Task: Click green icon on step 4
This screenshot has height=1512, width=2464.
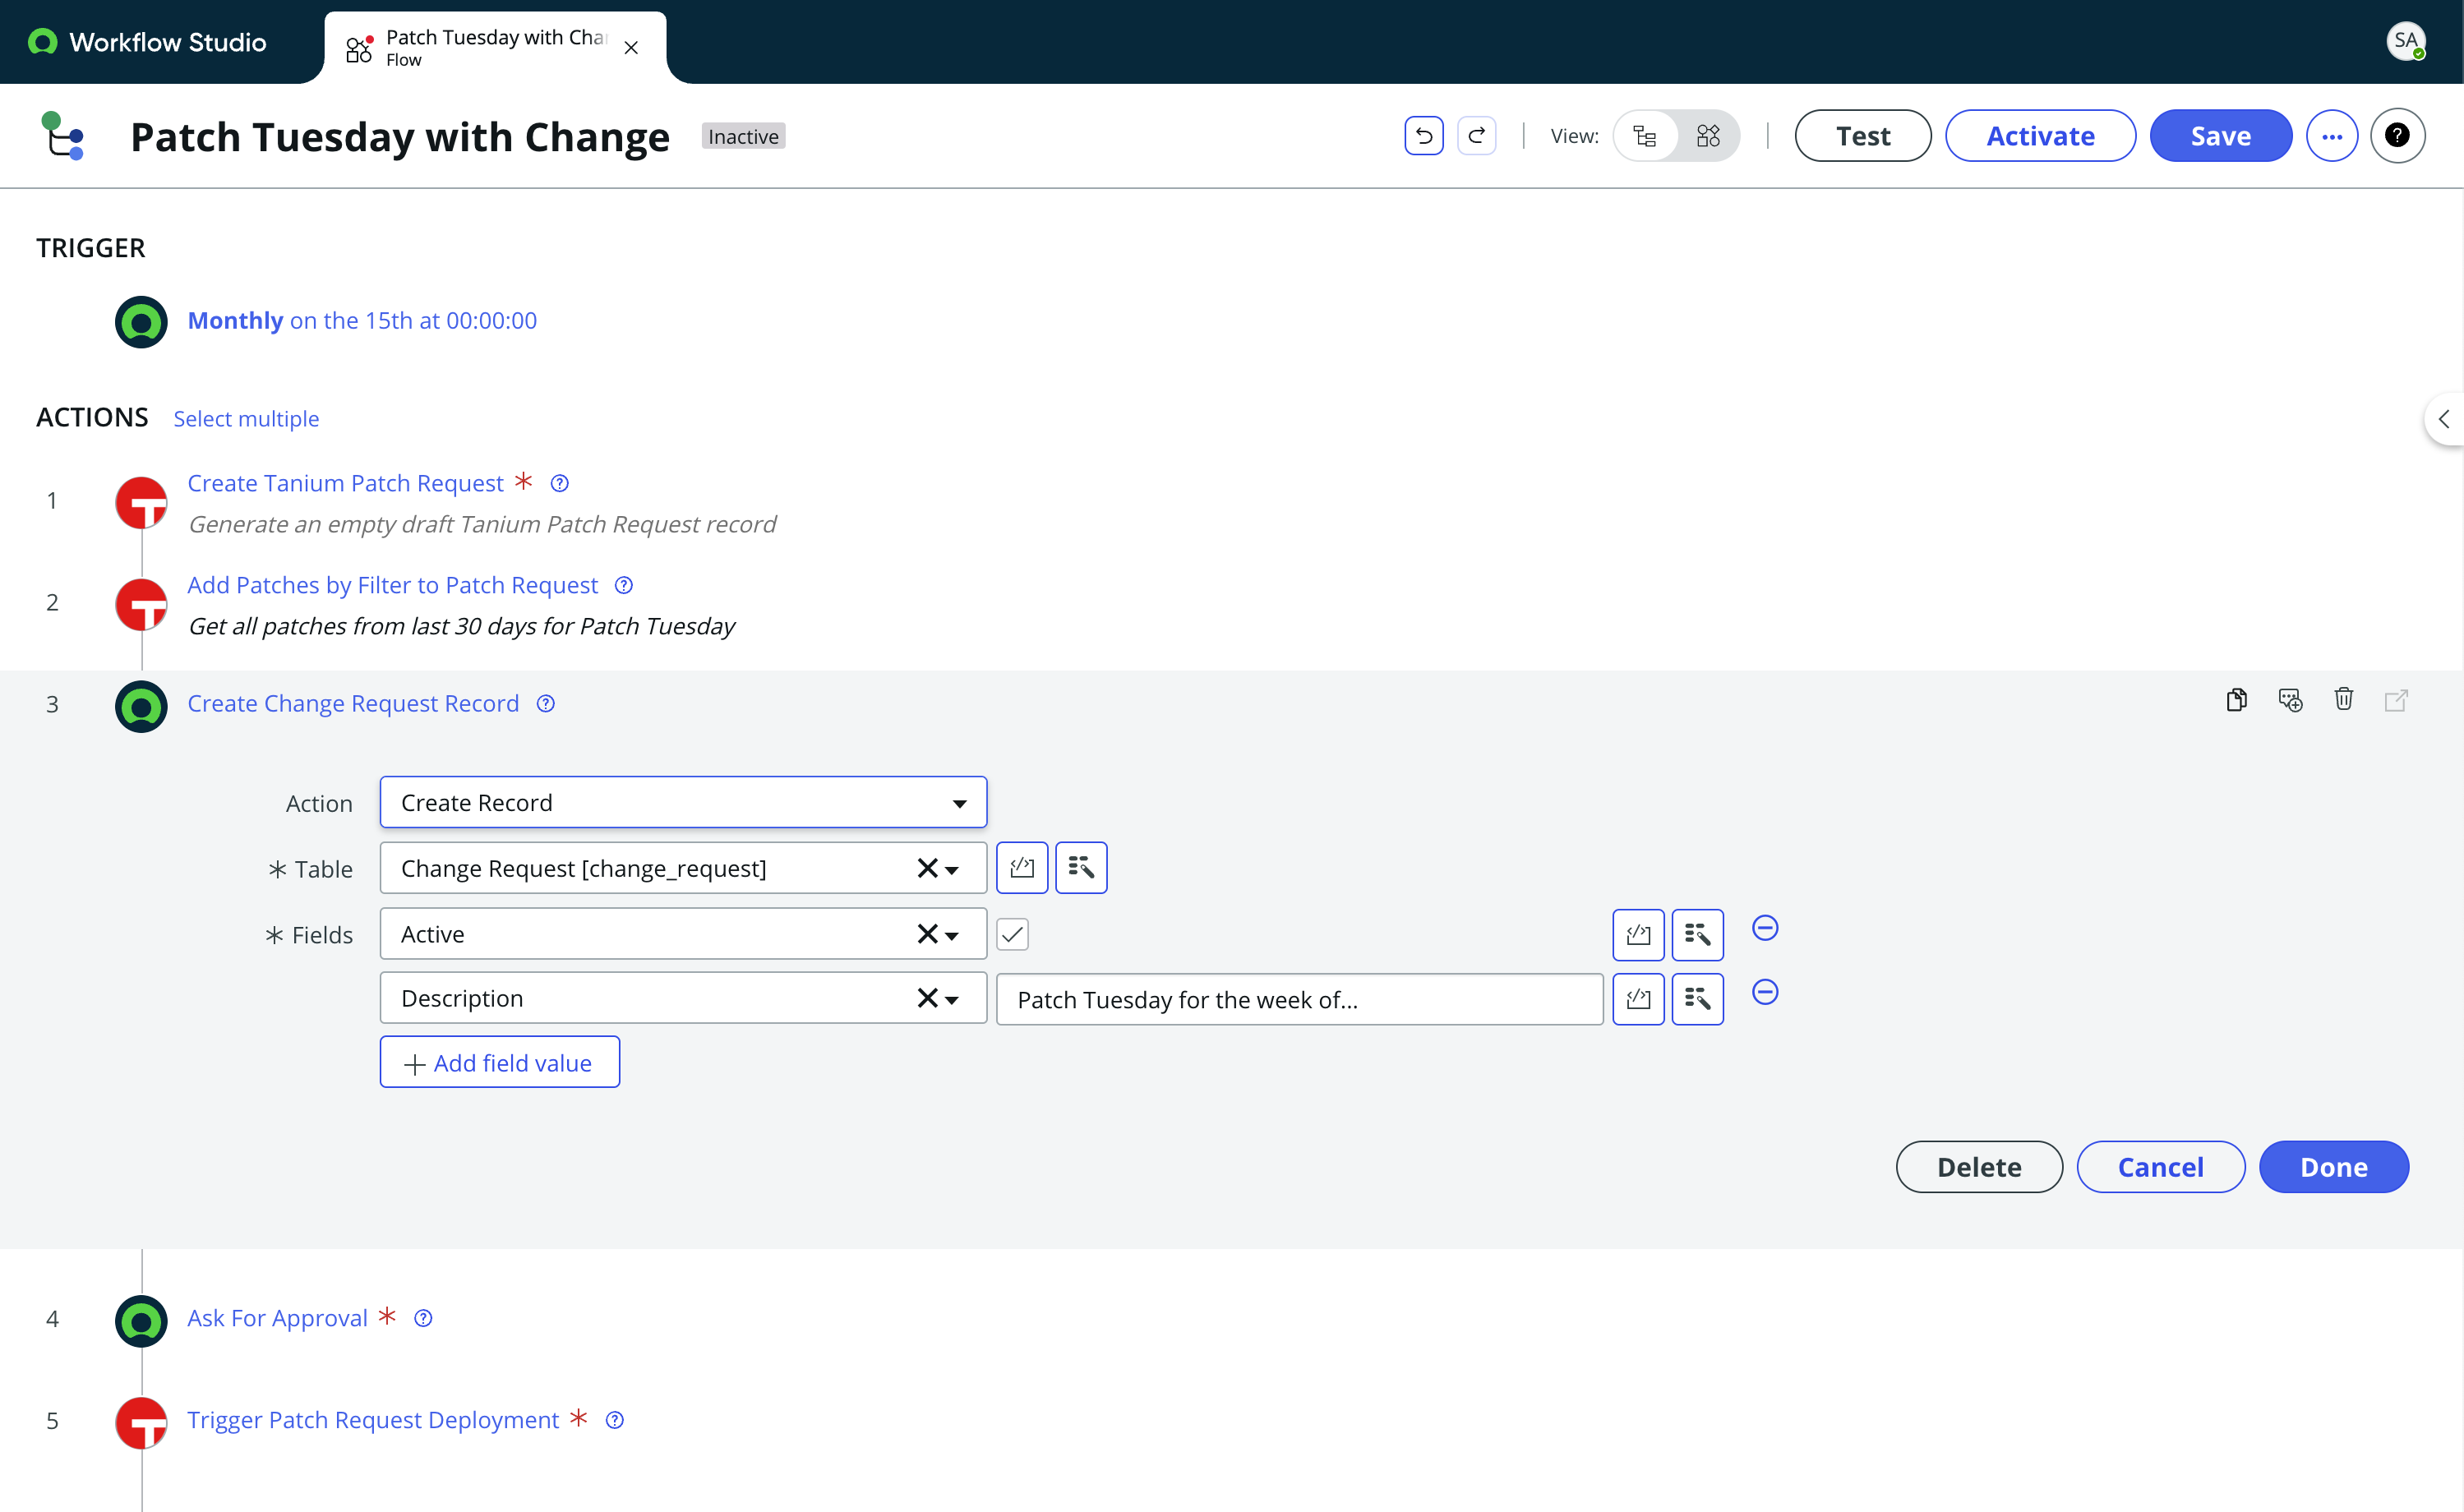Action: click(141, 1321)
